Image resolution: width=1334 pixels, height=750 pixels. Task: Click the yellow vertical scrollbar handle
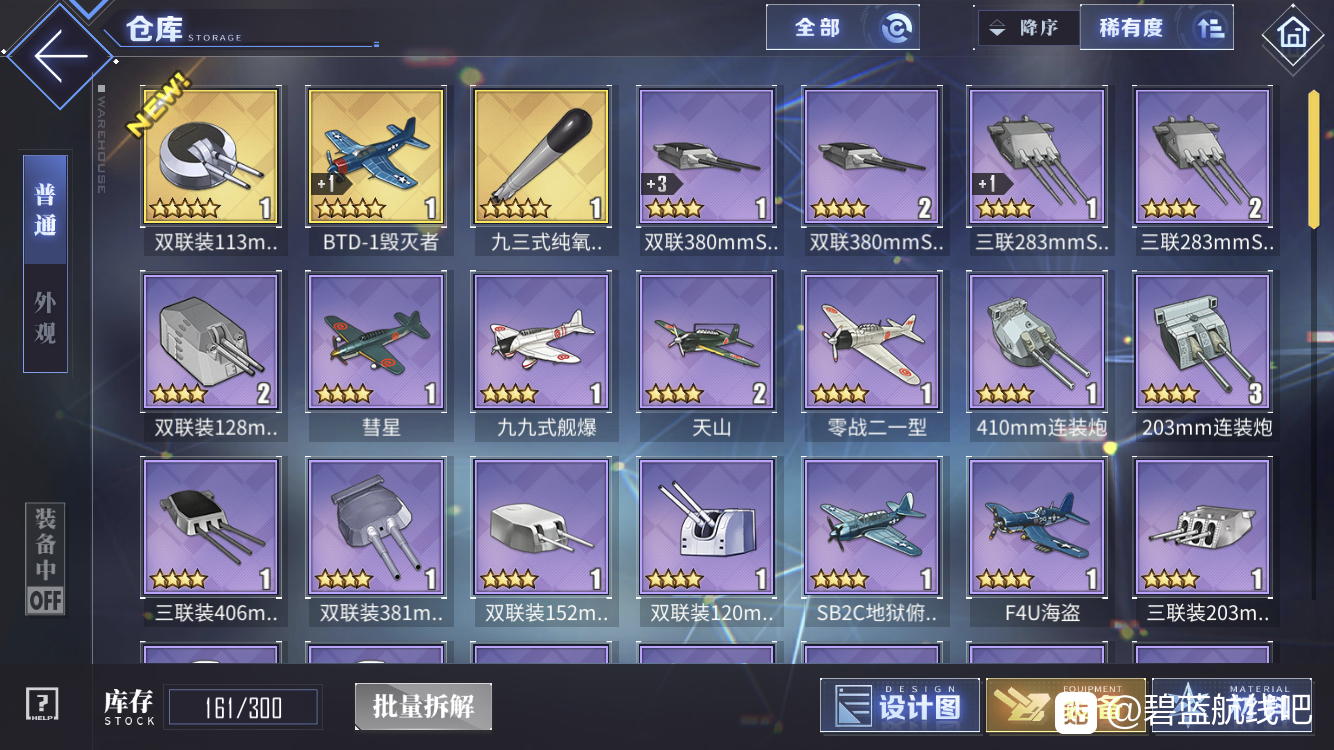[x=1314, y=160]
